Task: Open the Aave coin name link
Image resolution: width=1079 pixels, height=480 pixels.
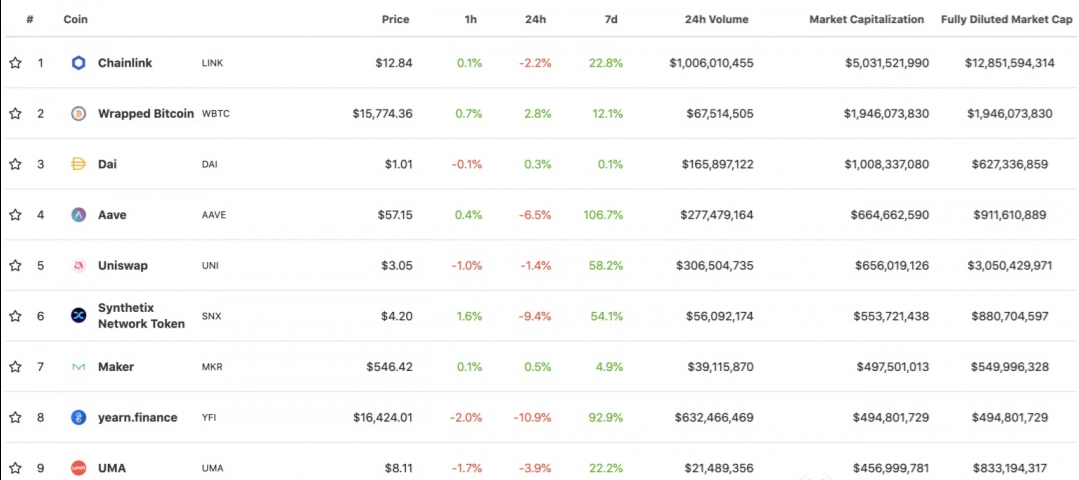Action: [x=112, y=215]
